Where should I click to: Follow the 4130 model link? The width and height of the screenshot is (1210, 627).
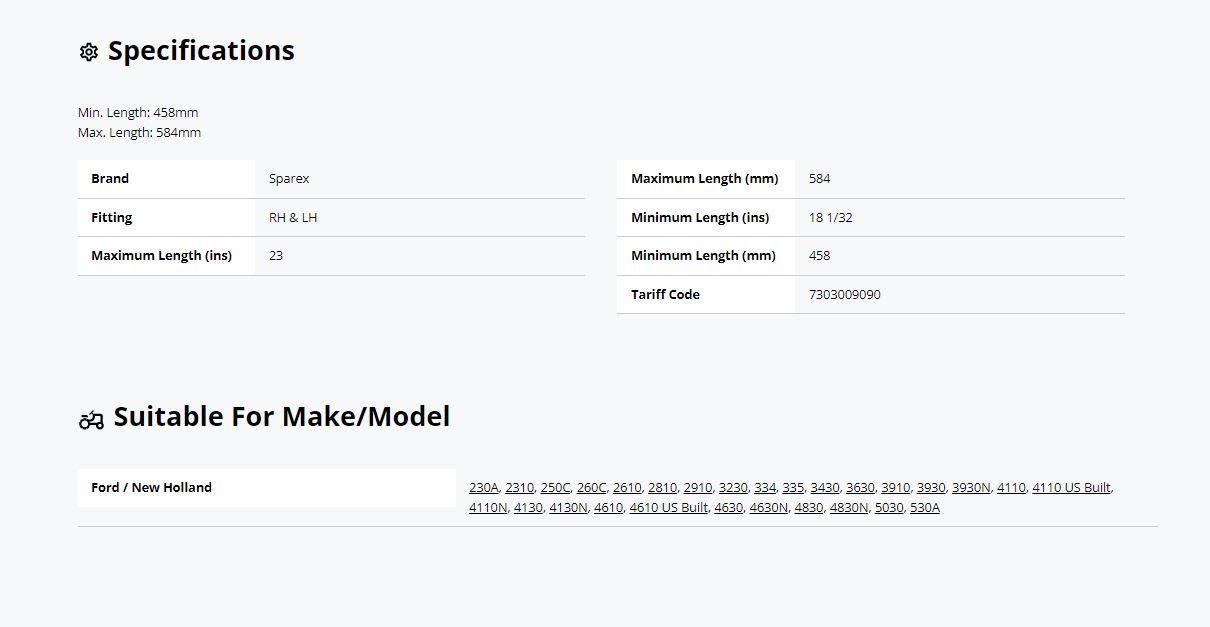pos(528,507)
